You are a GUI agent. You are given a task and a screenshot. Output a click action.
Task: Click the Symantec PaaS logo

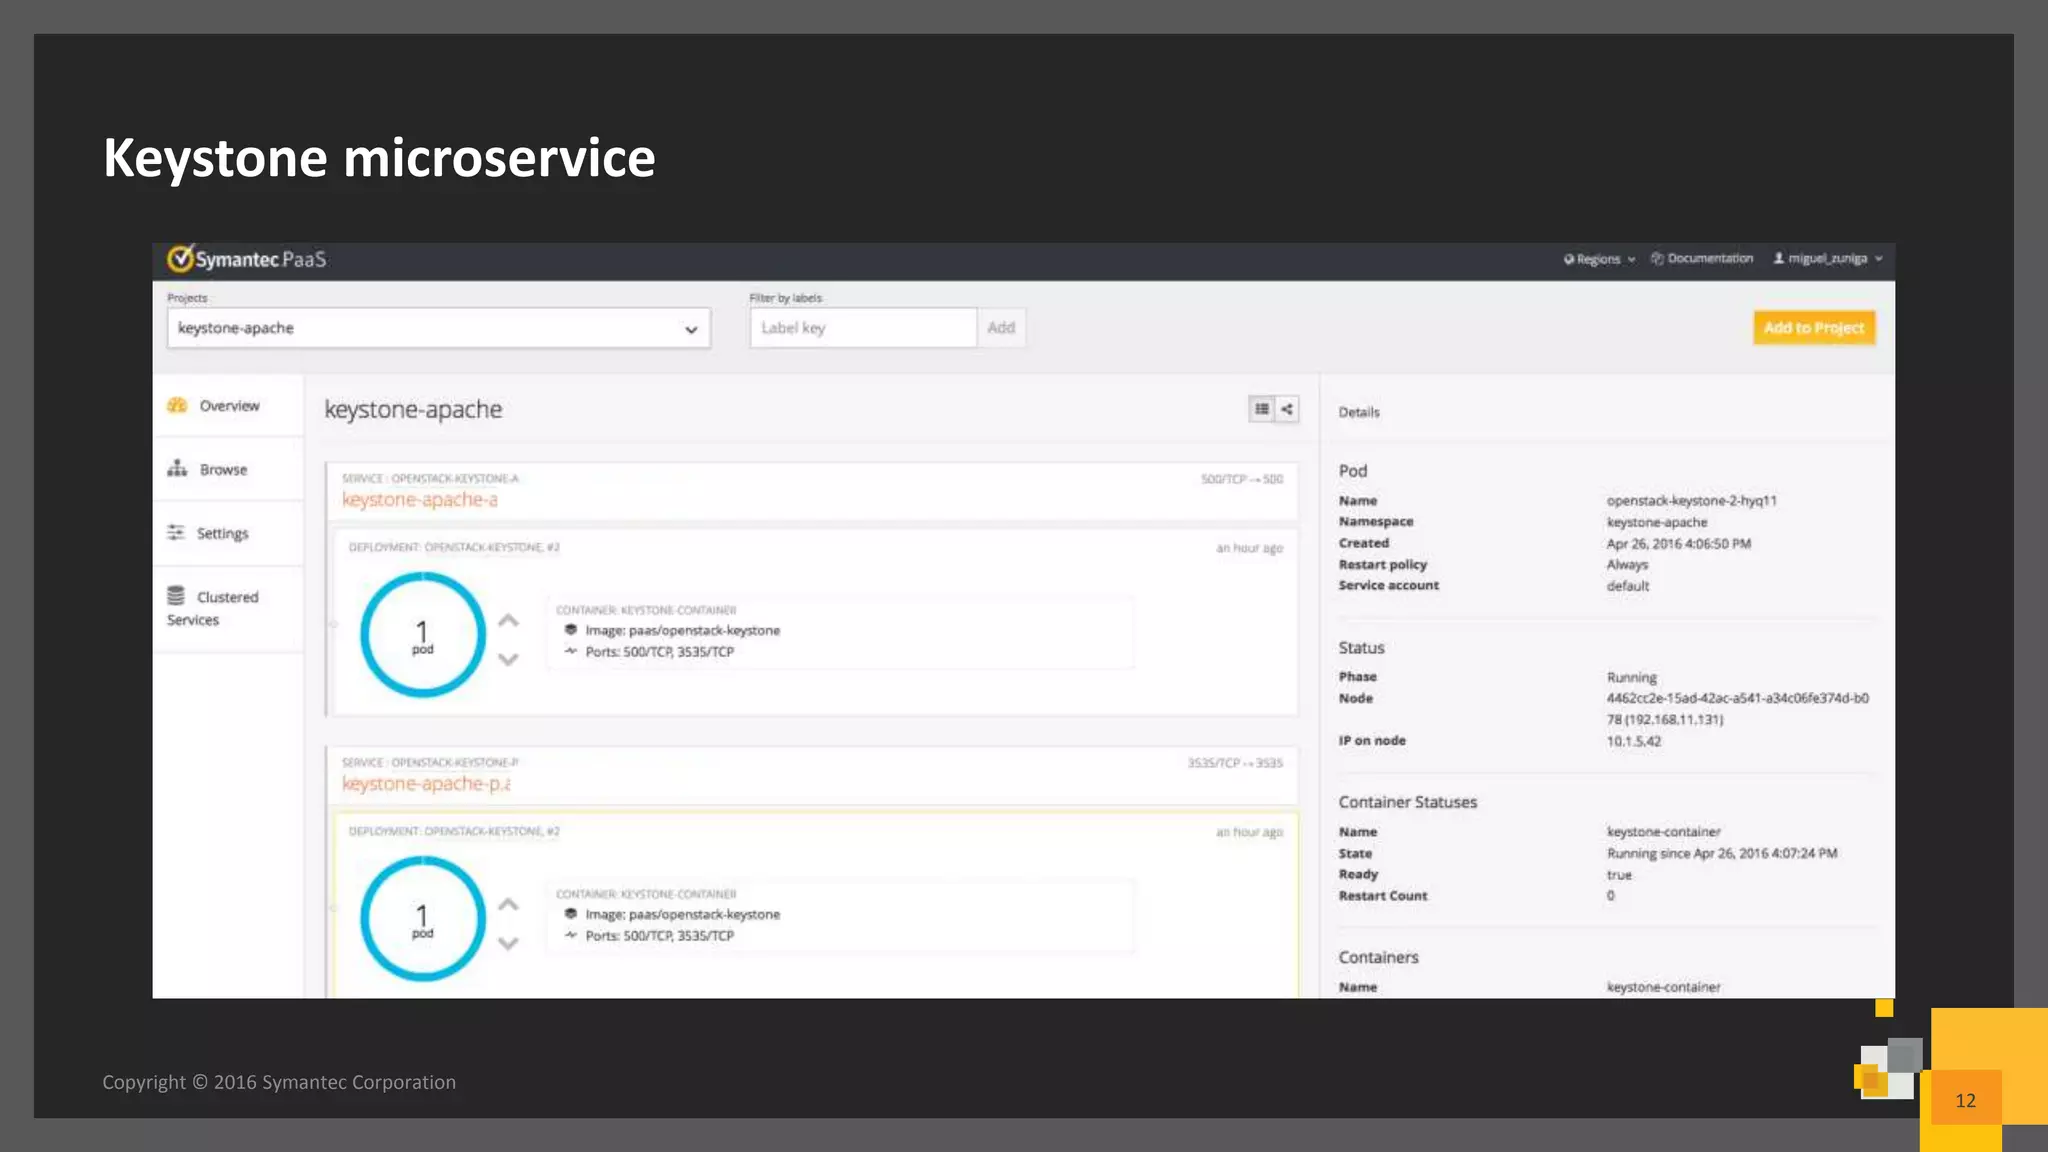point(247,259)
